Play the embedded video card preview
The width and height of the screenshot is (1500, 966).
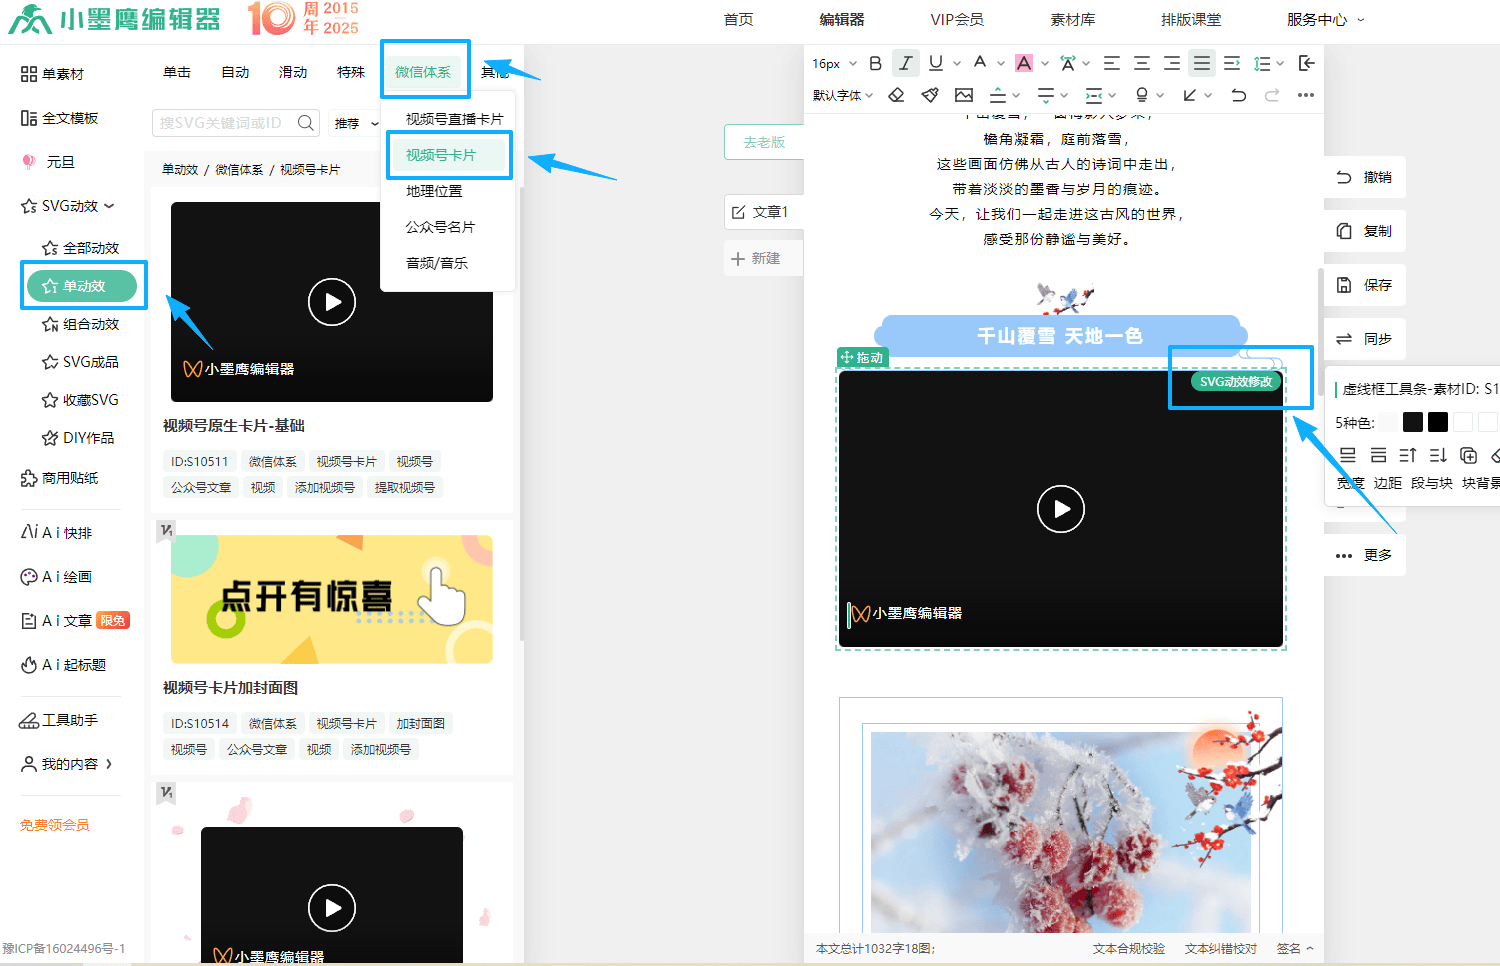tap(1060, 509)
